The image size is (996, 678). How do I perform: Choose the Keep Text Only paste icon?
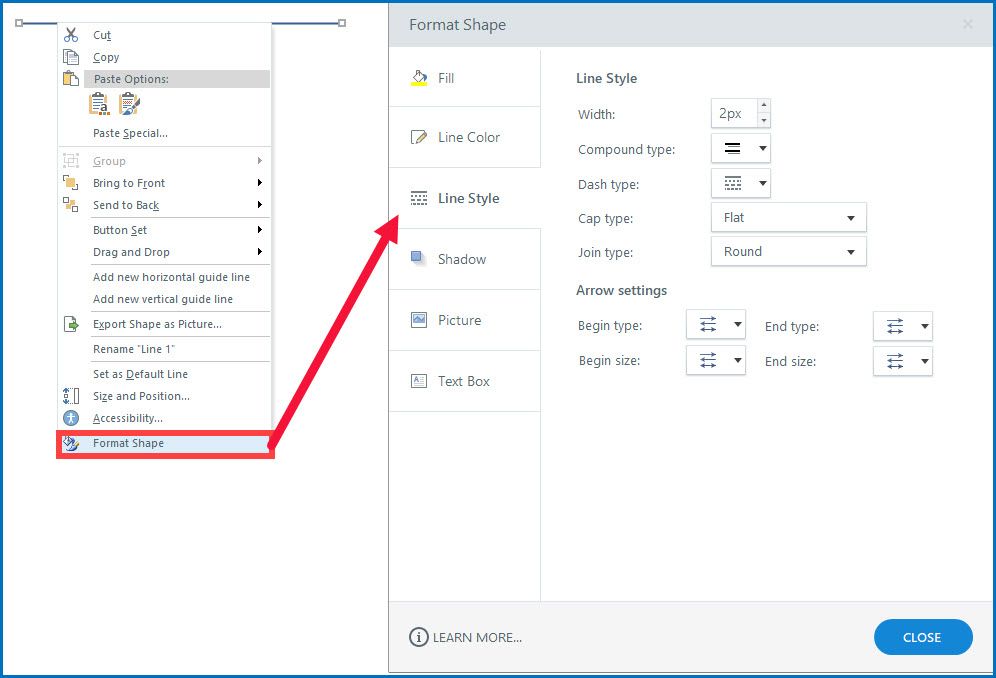(99, 104)
